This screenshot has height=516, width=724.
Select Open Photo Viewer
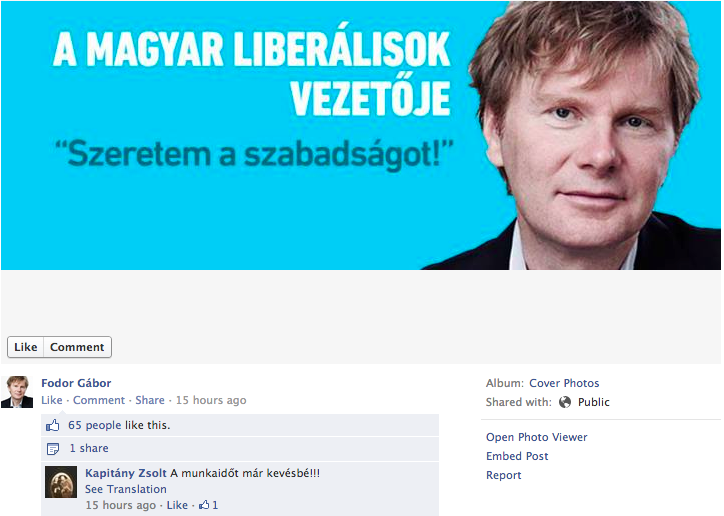pos(537,437)
